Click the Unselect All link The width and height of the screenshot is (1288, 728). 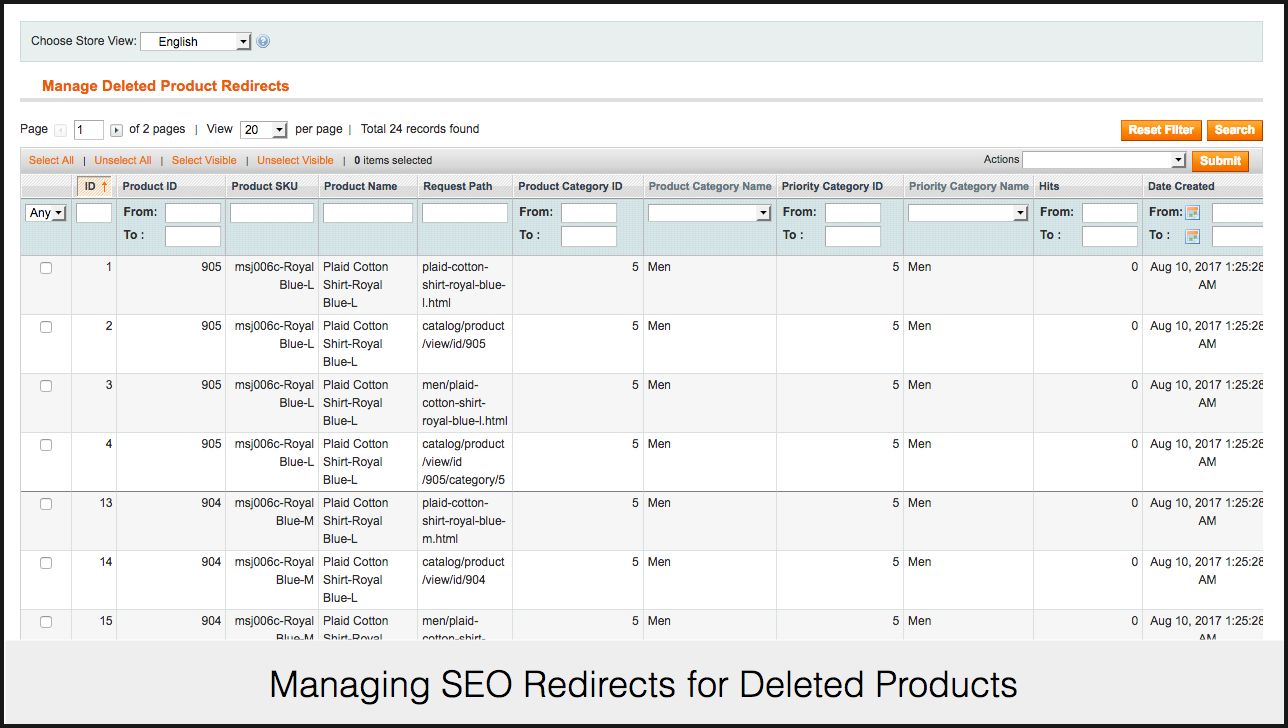point(123,160)
